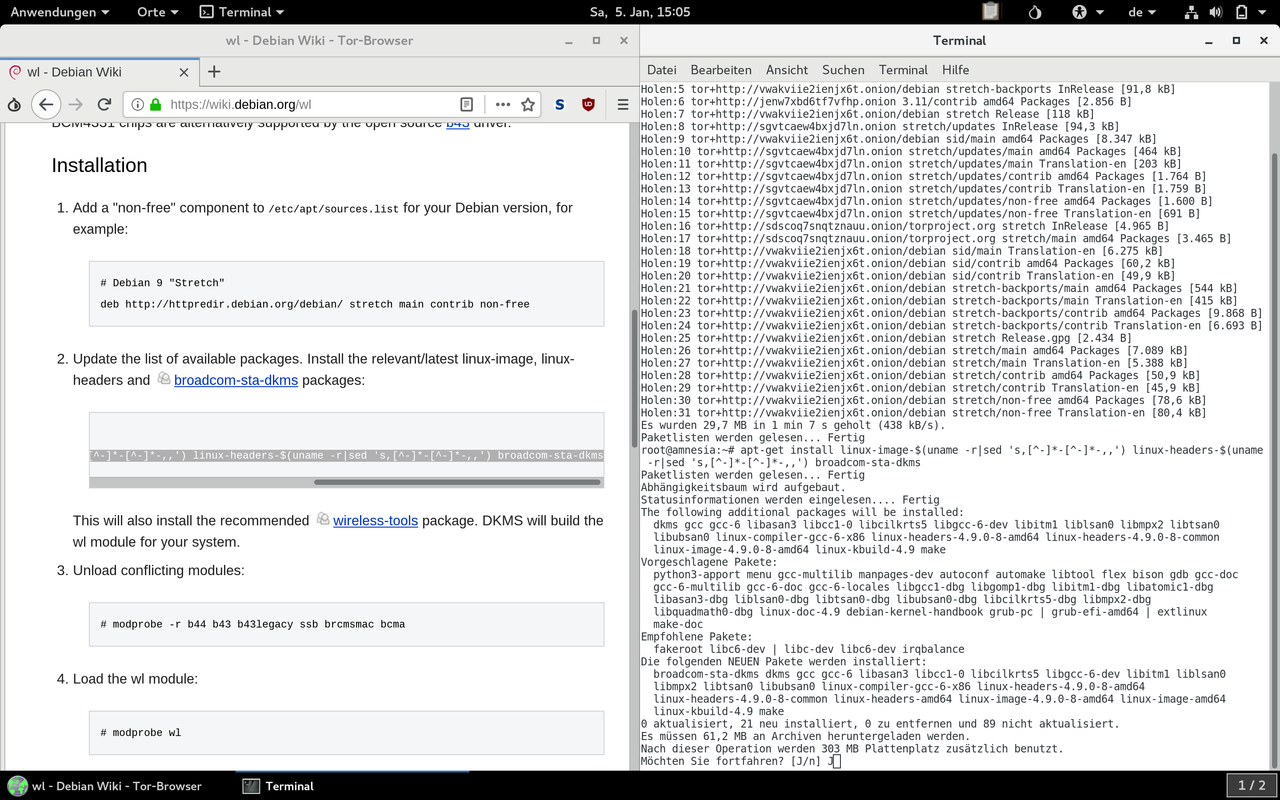Open the Ansicht menu in Terminal

click(787, 70)
